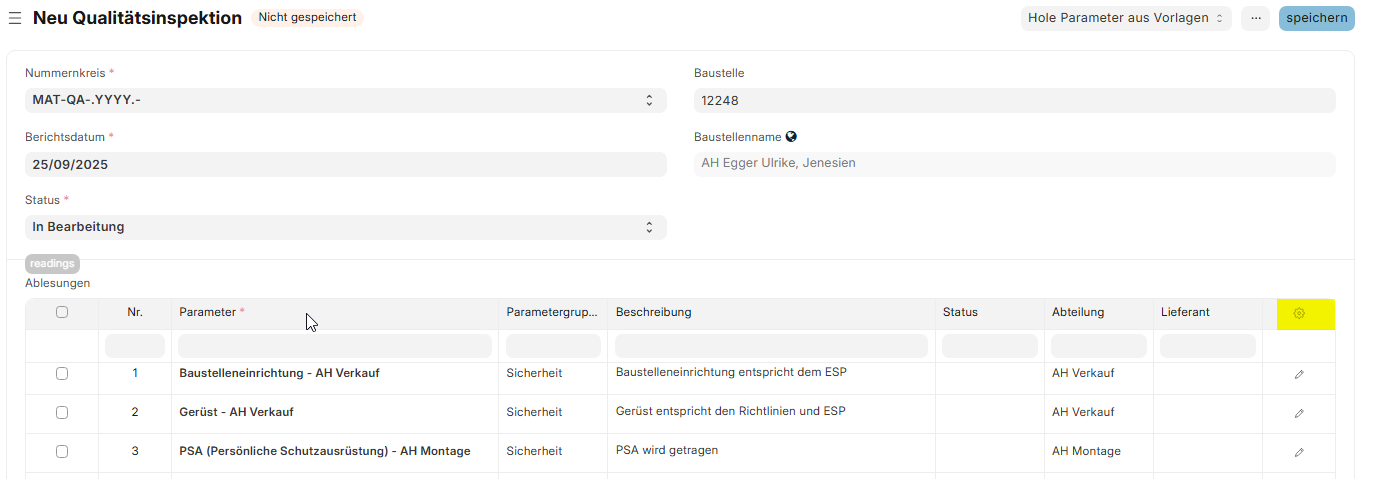Open Baustelleneinrichtung - AH Verkauf parameter link
This screenshot has width=1376, height=479.
coord(279,373)
